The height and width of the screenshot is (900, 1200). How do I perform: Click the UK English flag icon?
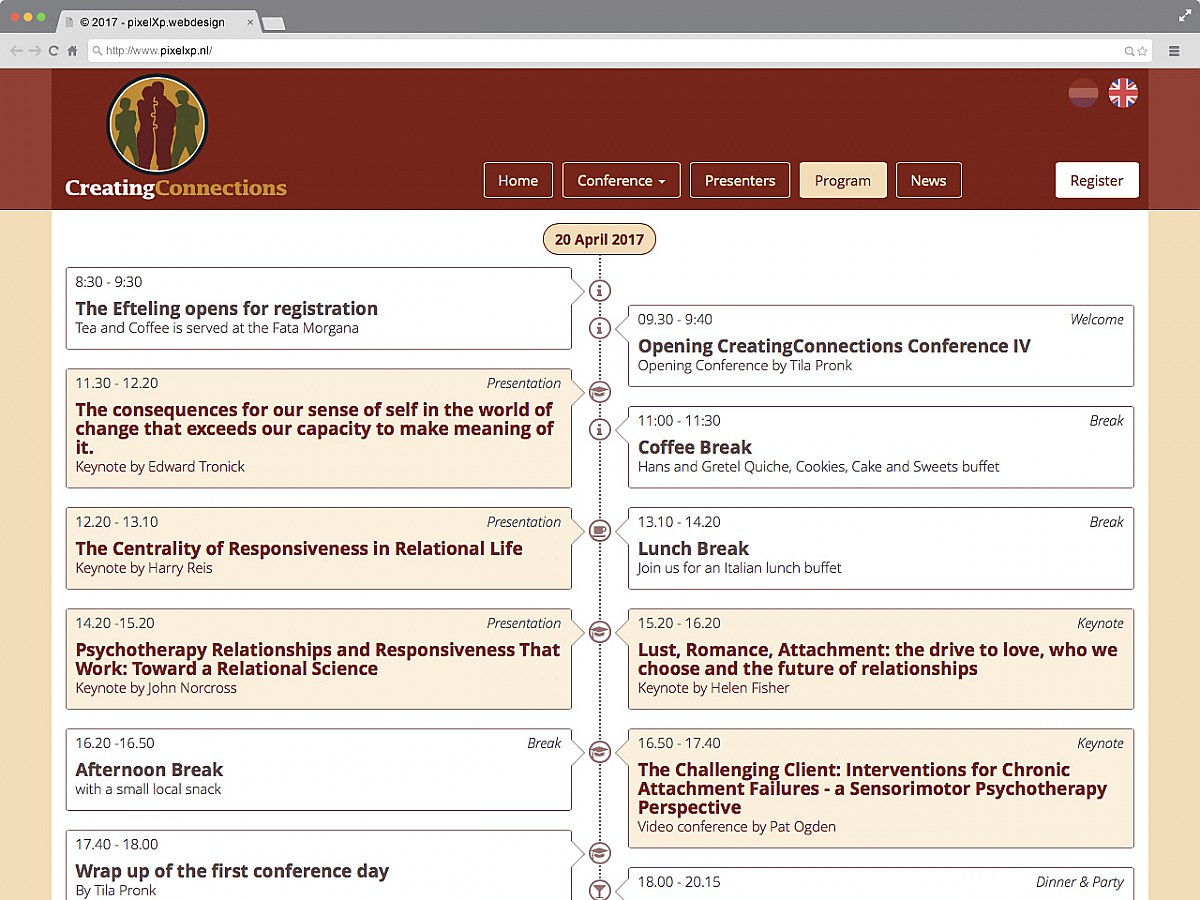(x=1123, y=93)
